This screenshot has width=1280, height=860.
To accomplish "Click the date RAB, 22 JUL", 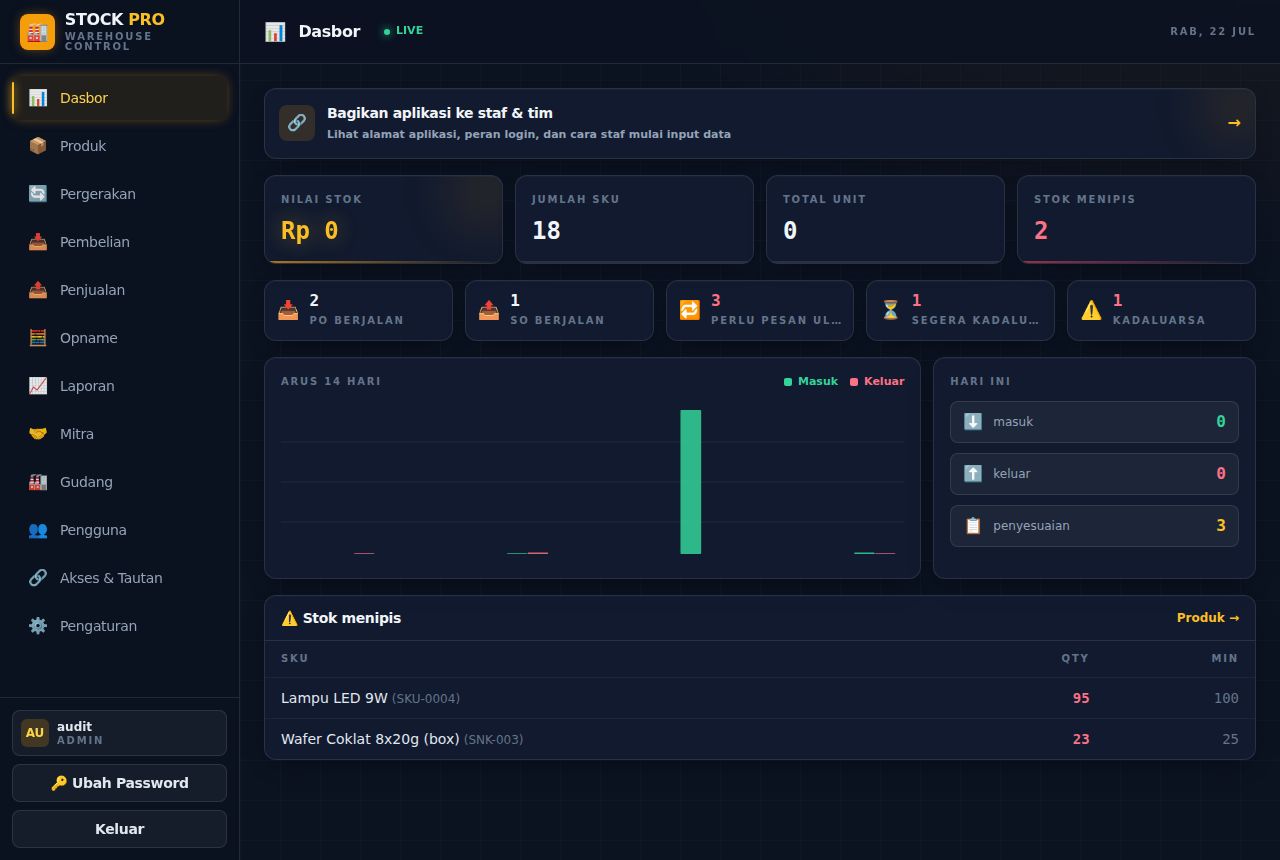I will pos(1212,31).
